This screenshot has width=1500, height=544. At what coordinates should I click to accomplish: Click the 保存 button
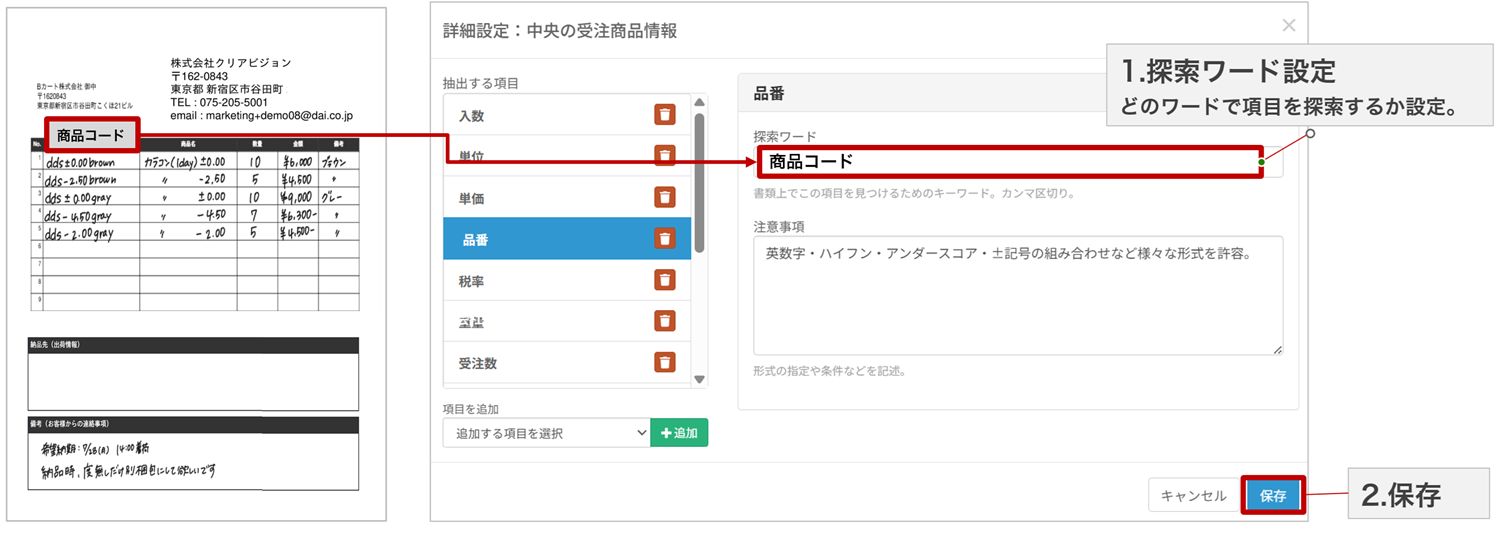1273,495
